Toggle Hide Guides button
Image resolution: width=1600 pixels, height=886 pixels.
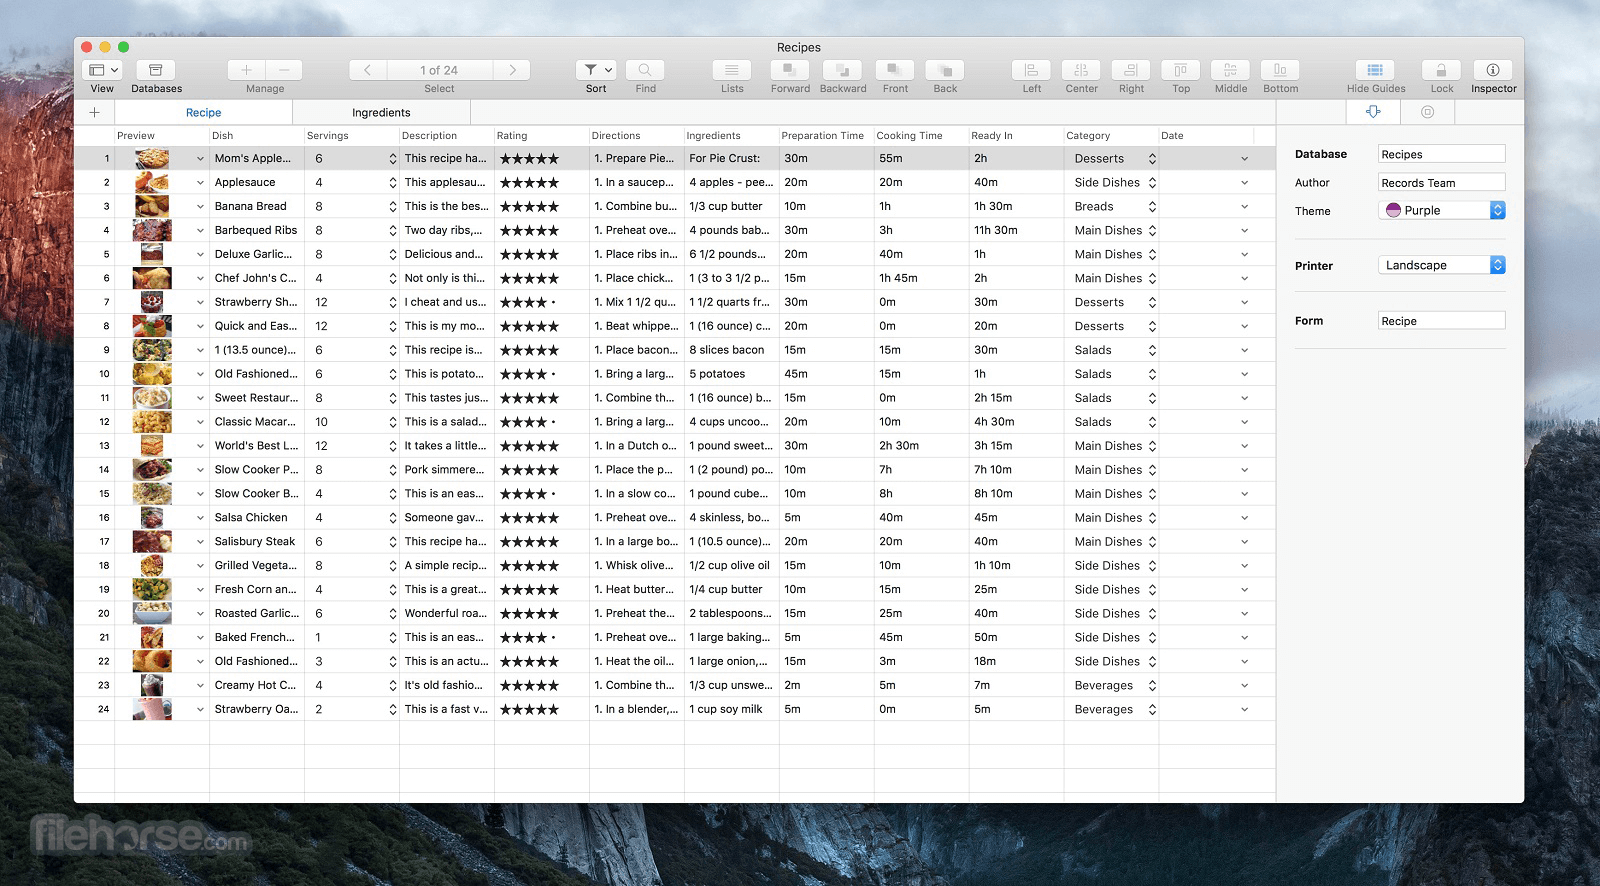pos(1375,70)
